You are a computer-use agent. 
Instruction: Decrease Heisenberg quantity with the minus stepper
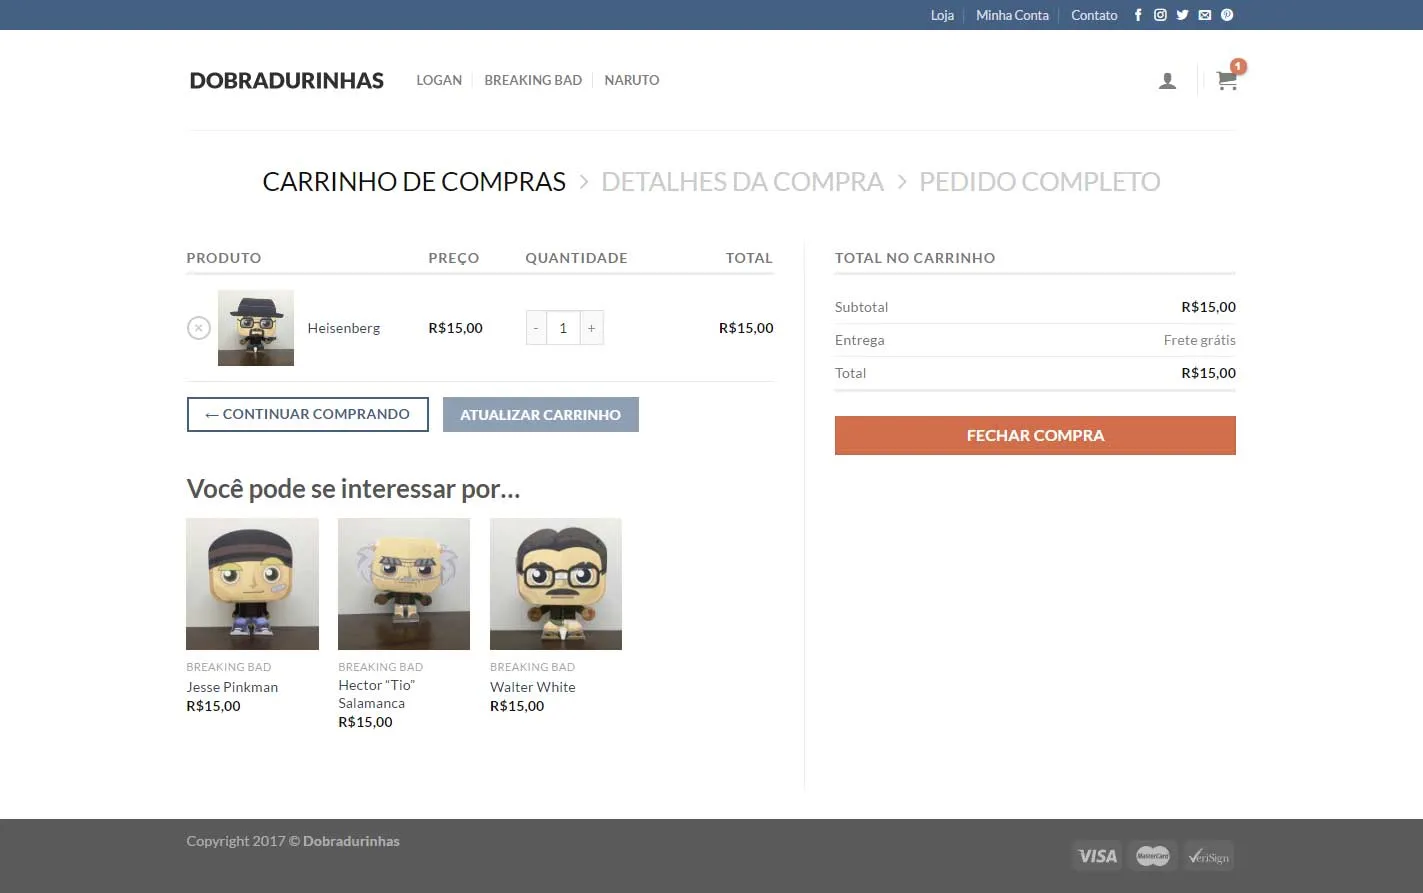pyautogui.click(x=535, y=327)
